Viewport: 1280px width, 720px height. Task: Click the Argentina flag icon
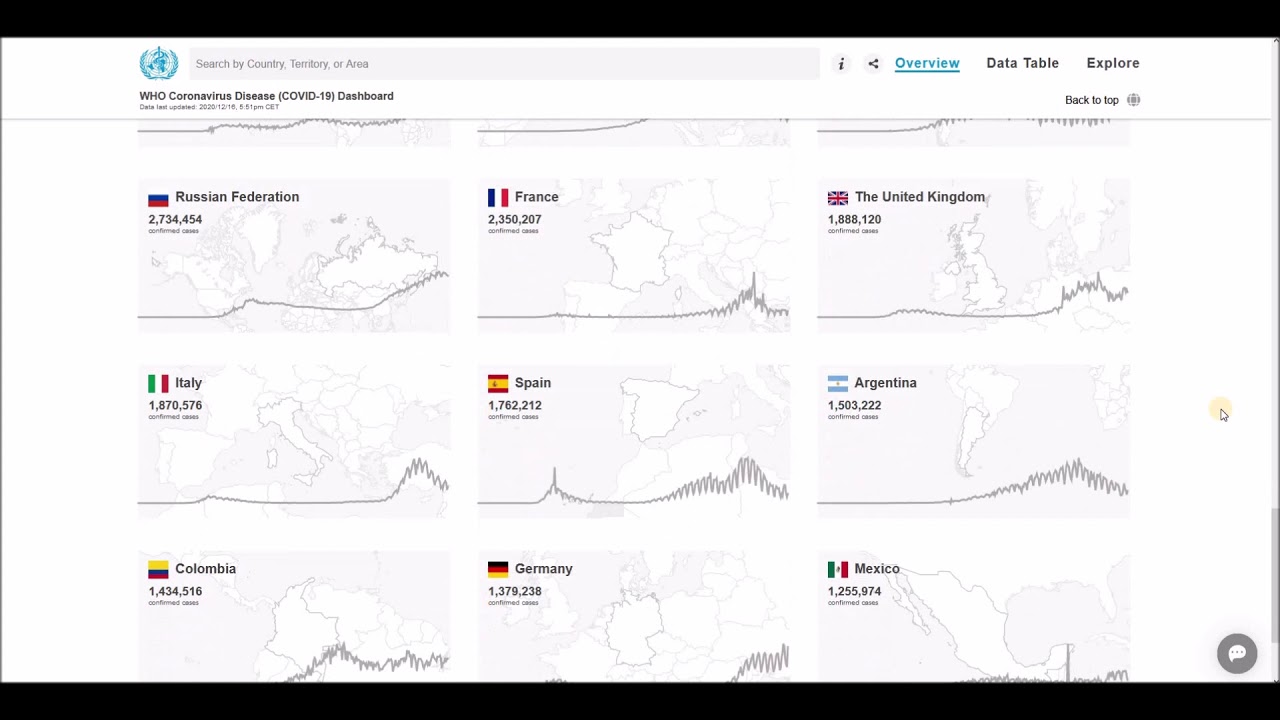837,384
